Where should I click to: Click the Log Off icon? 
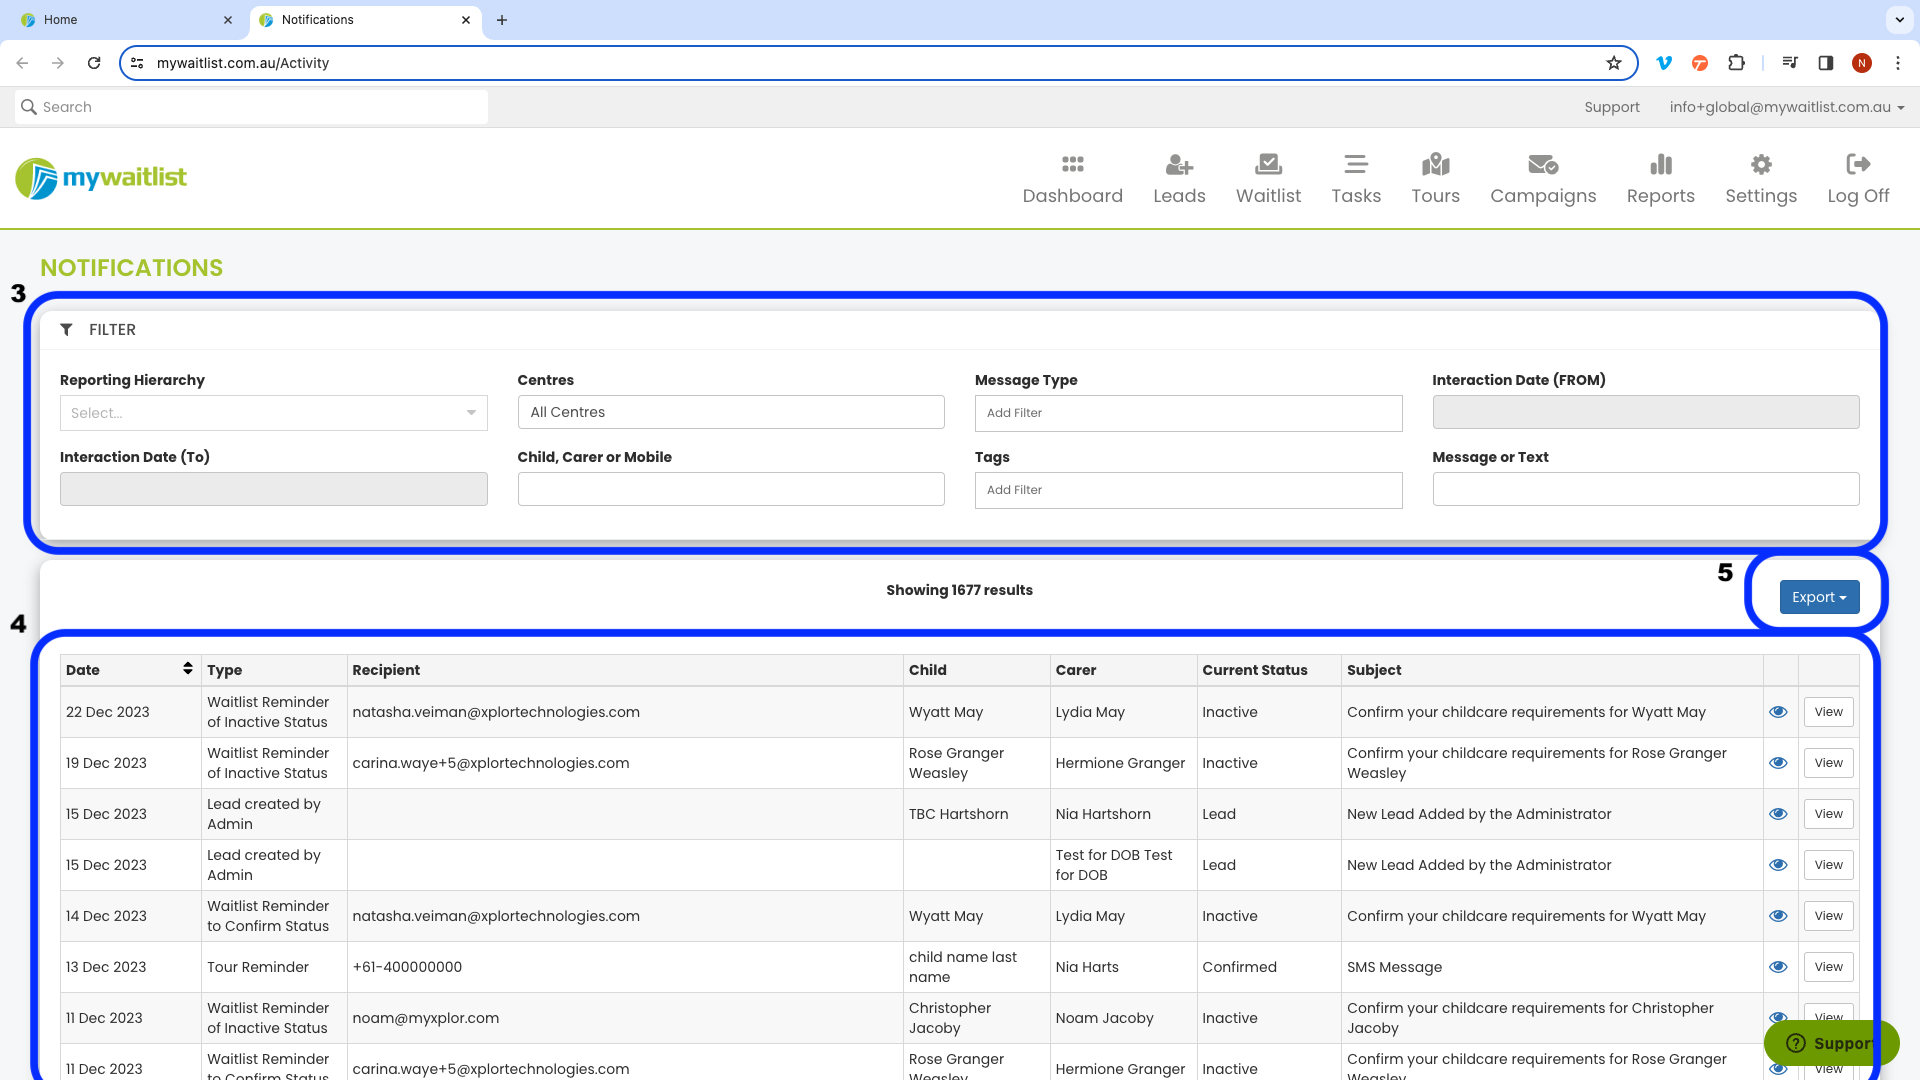(1858, 165)
